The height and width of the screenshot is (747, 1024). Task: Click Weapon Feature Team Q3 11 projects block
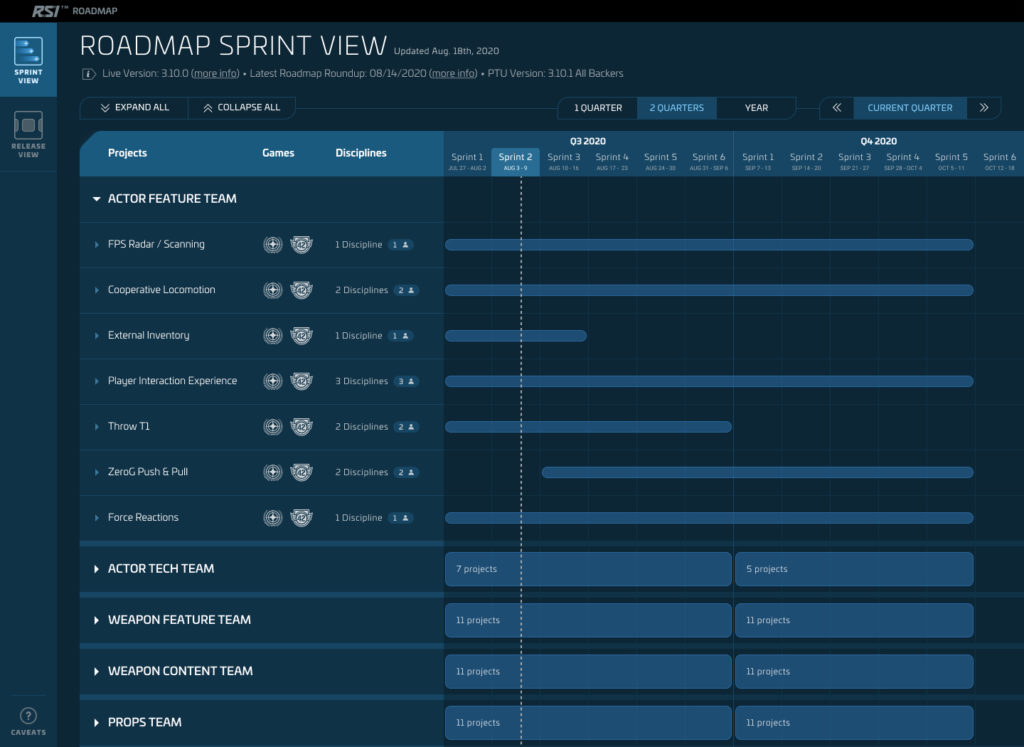(588, 620)
